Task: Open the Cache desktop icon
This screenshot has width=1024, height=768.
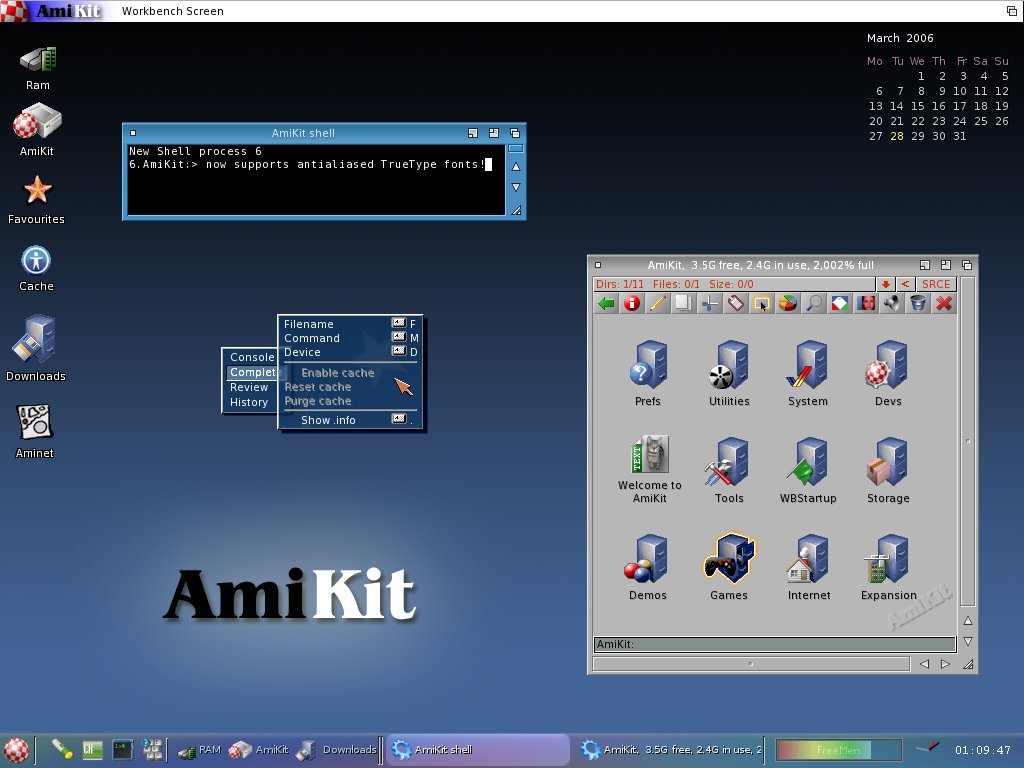Action: point(36,268)
